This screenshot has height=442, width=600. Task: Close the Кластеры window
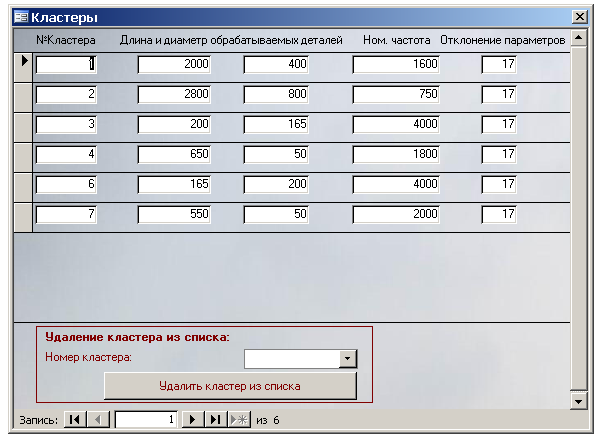[580, 16]
